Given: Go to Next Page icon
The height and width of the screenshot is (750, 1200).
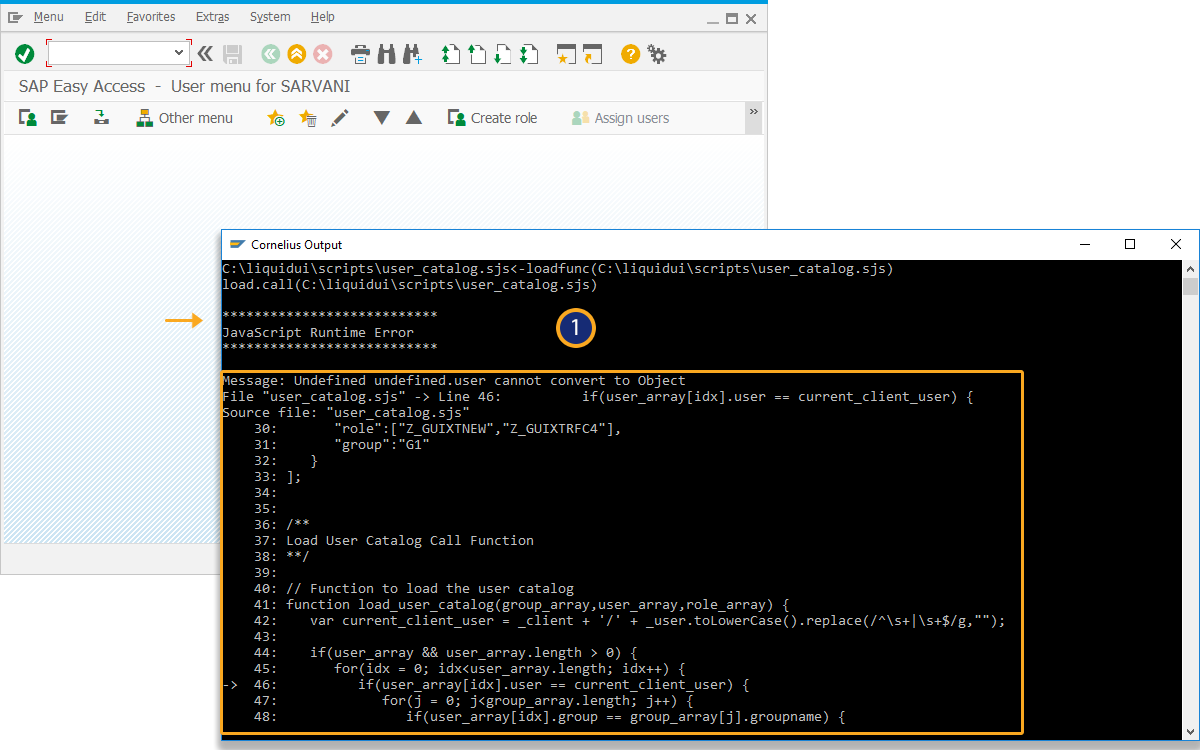Looking at the screenshot, I should coord(503,54).
